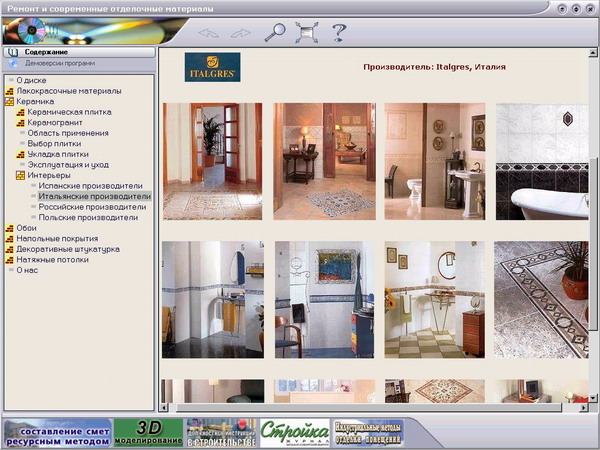Click the в строительстве banner
Image resolution: width=600 pixels, height=450 pixels.
(x=221, y=433)
